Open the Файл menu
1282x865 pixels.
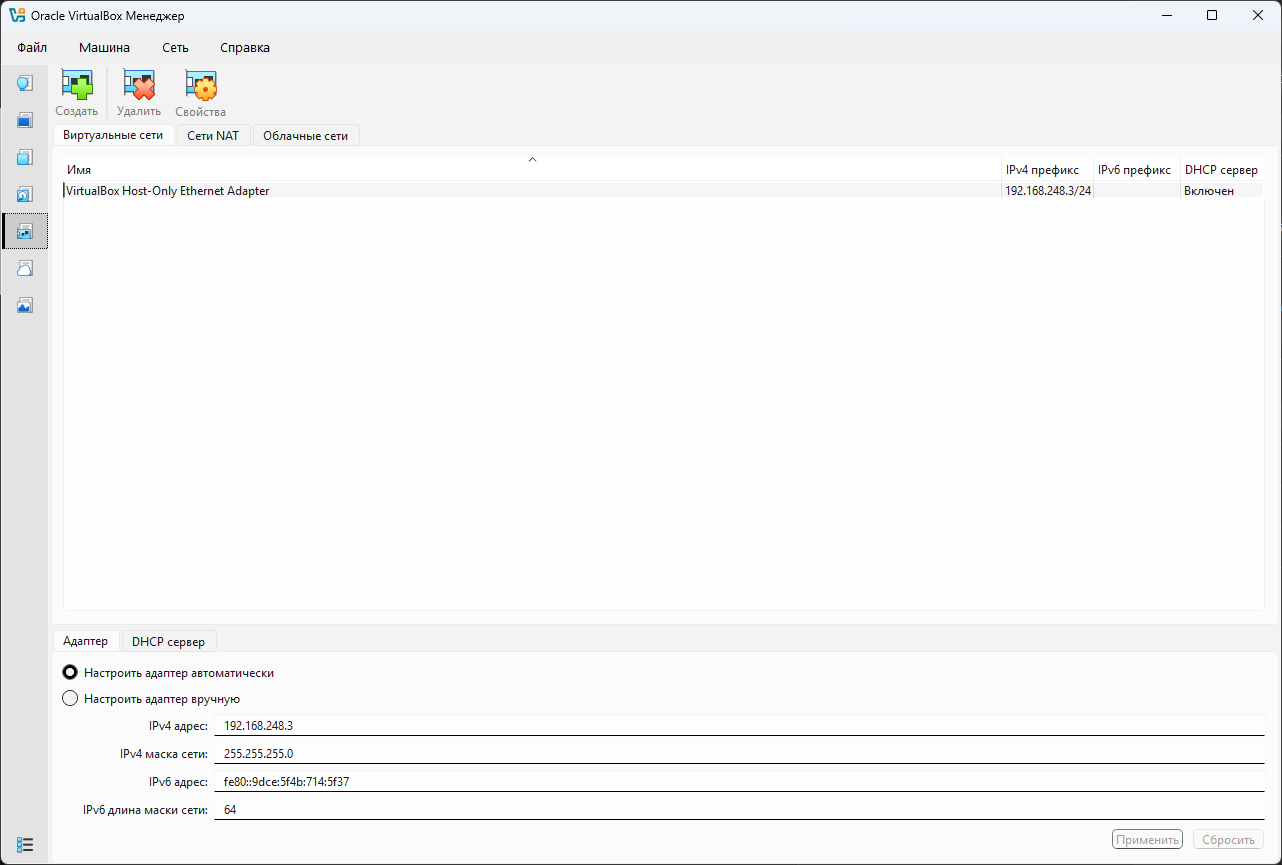click(x=32, y=47)
